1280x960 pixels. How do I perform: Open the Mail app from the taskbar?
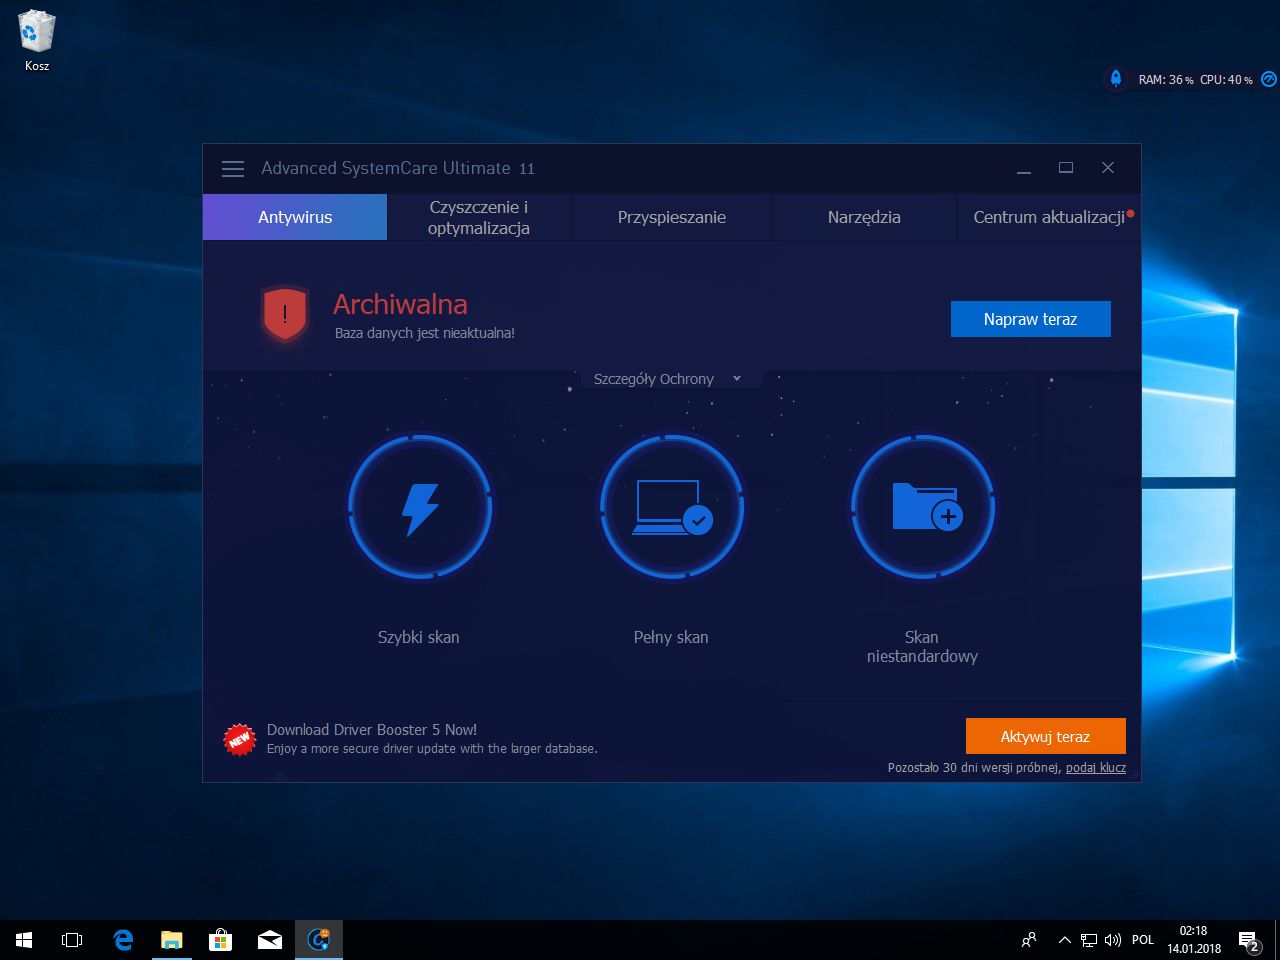point(269,940)
